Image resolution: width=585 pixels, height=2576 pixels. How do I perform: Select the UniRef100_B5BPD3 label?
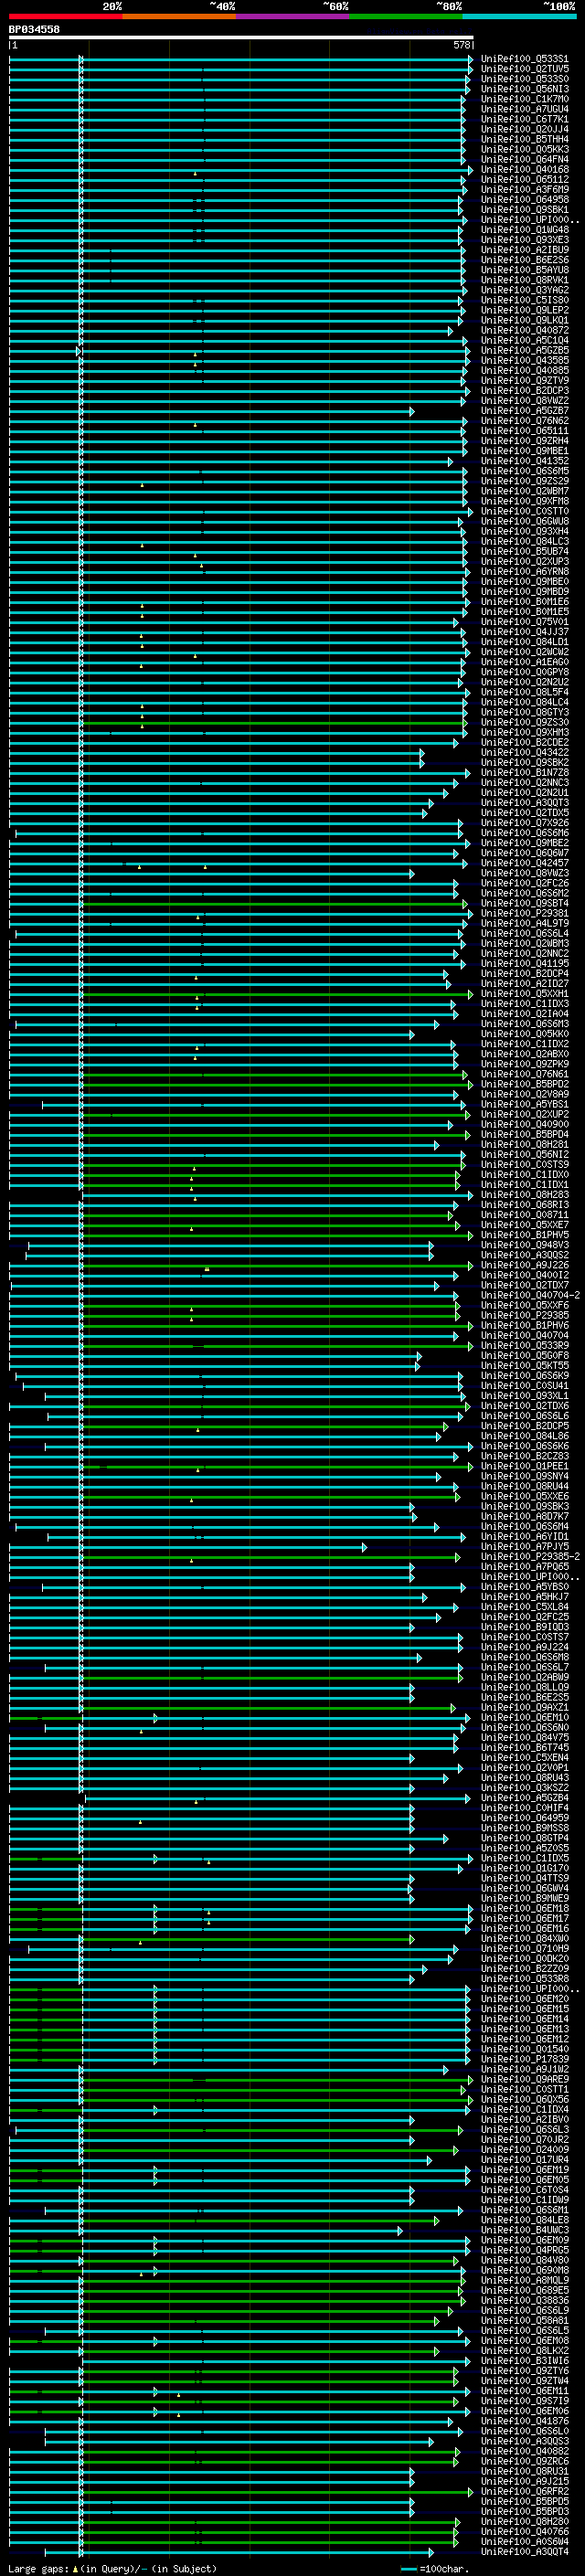(525, 2511)
